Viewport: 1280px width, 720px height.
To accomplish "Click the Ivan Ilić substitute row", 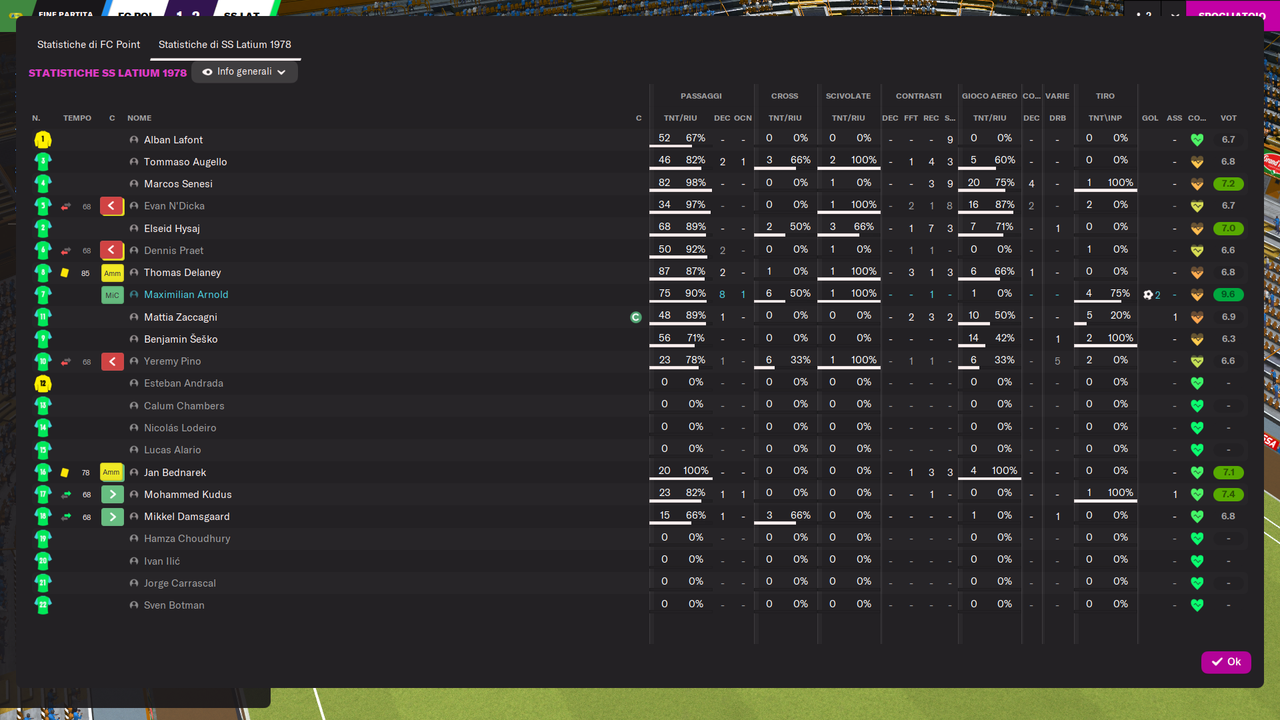I will click(x=639, y=561).
